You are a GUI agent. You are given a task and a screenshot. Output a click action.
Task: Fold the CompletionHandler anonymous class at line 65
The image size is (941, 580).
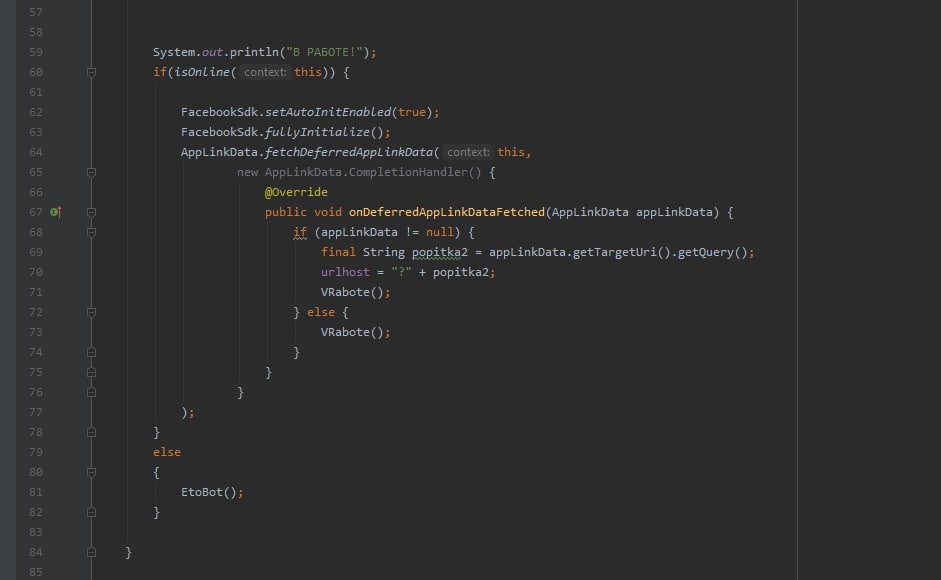(x=91, y=172)
